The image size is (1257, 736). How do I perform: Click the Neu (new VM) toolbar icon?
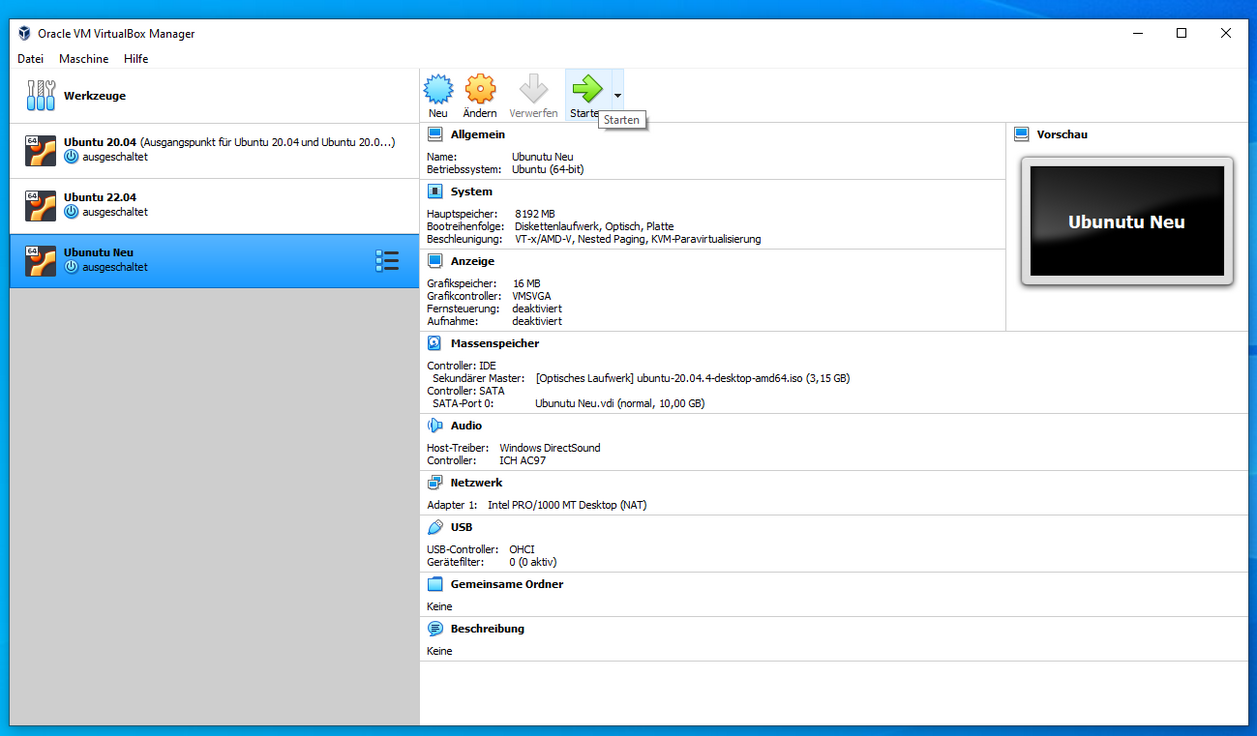click(438, 89)
